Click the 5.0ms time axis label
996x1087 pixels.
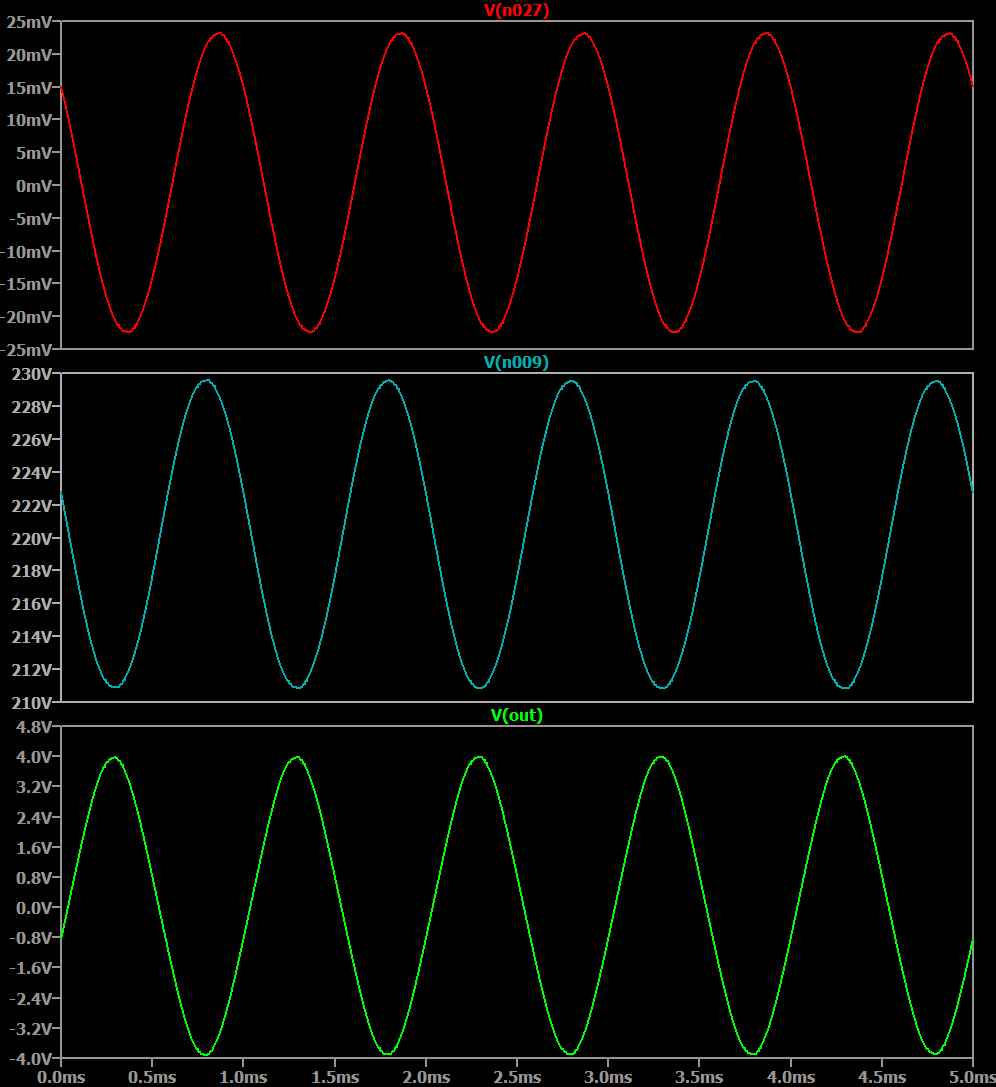pos(970,1078)
